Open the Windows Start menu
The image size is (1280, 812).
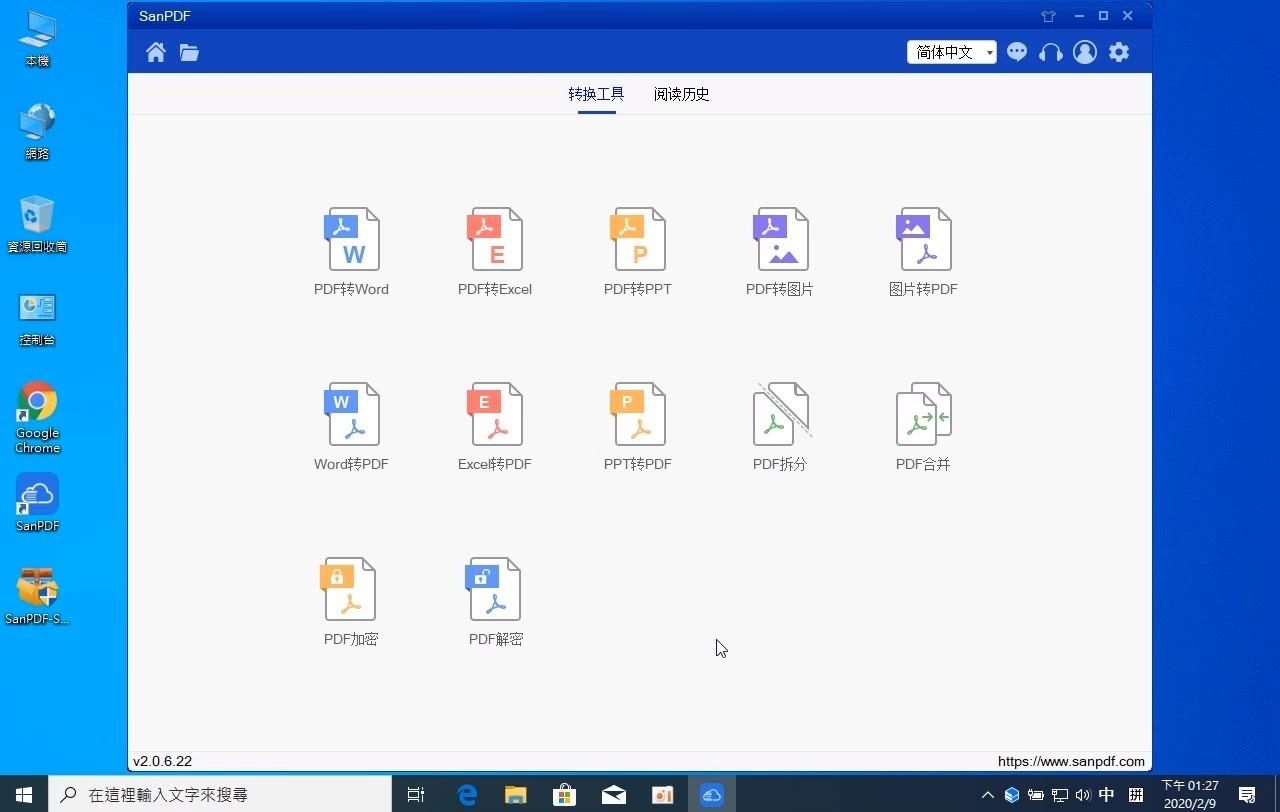24,795
